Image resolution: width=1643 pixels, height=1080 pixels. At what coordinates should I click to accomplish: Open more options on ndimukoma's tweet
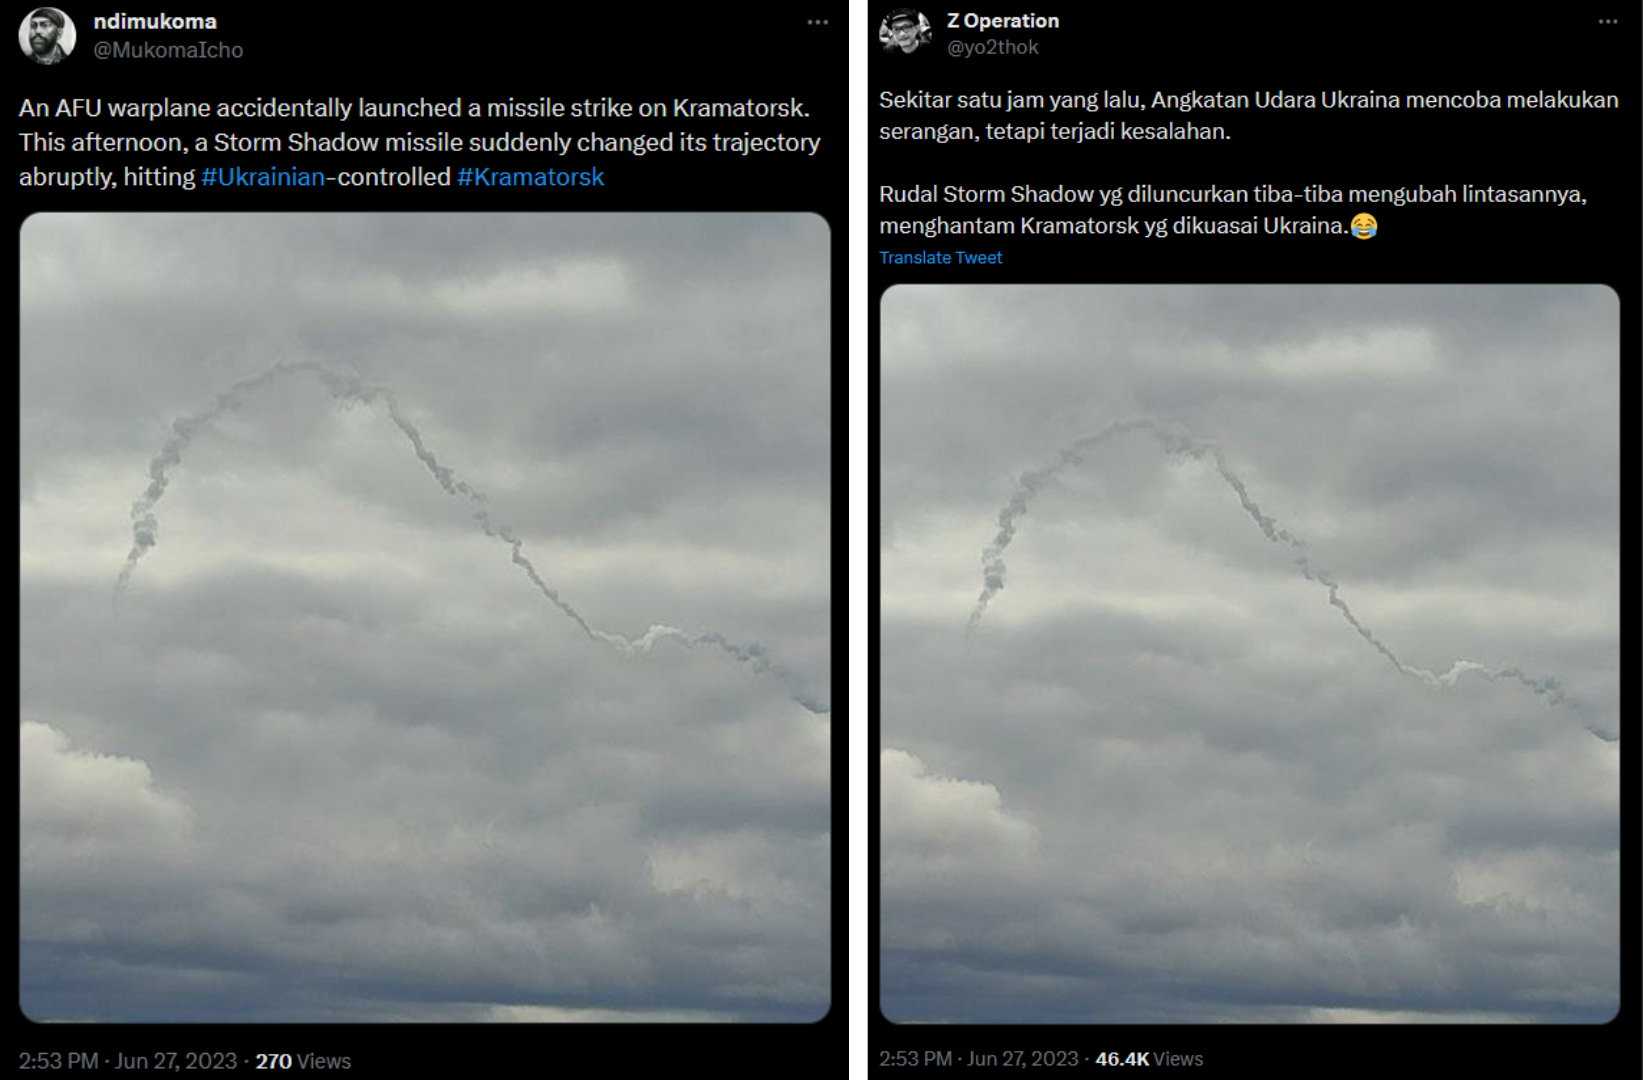818,22
